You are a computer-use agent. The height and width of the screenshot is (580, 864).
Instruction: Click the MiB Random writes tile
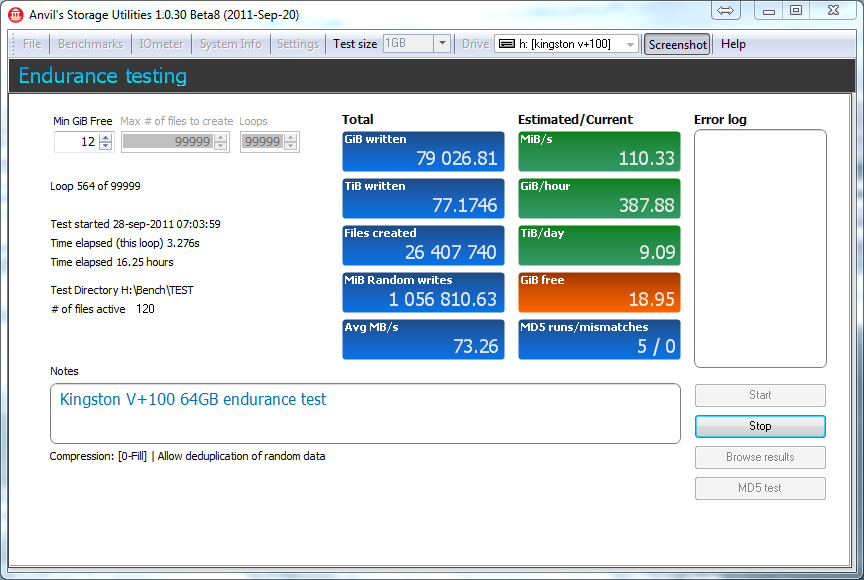point(423,292)
